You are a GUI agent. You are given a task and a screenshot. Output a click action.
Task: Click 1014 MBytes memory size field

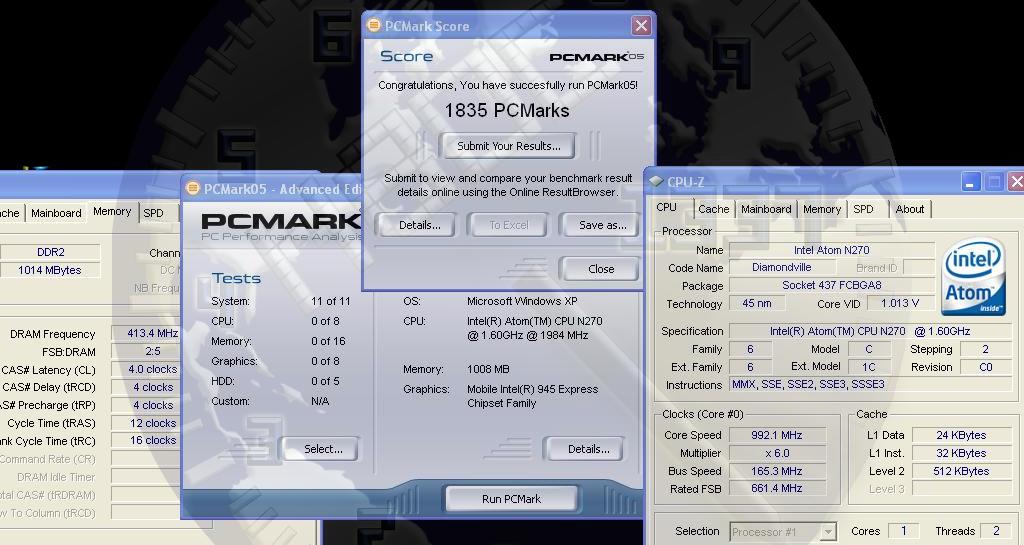coord(50,270)
